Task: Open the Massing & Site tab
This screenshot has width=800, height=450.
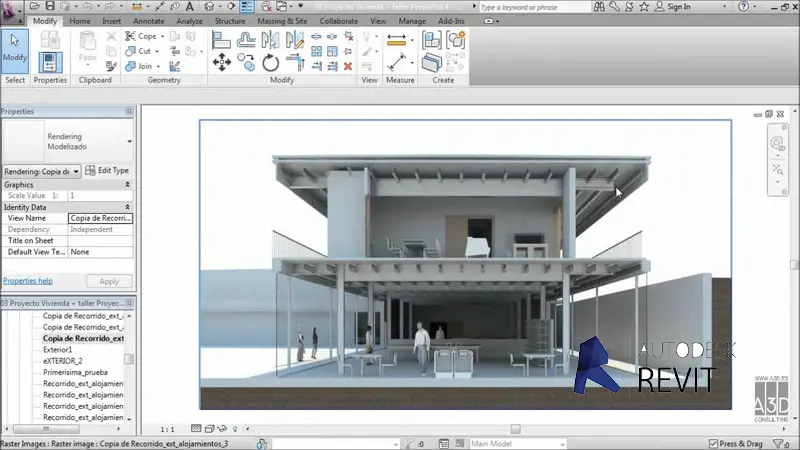Action: 283,20
